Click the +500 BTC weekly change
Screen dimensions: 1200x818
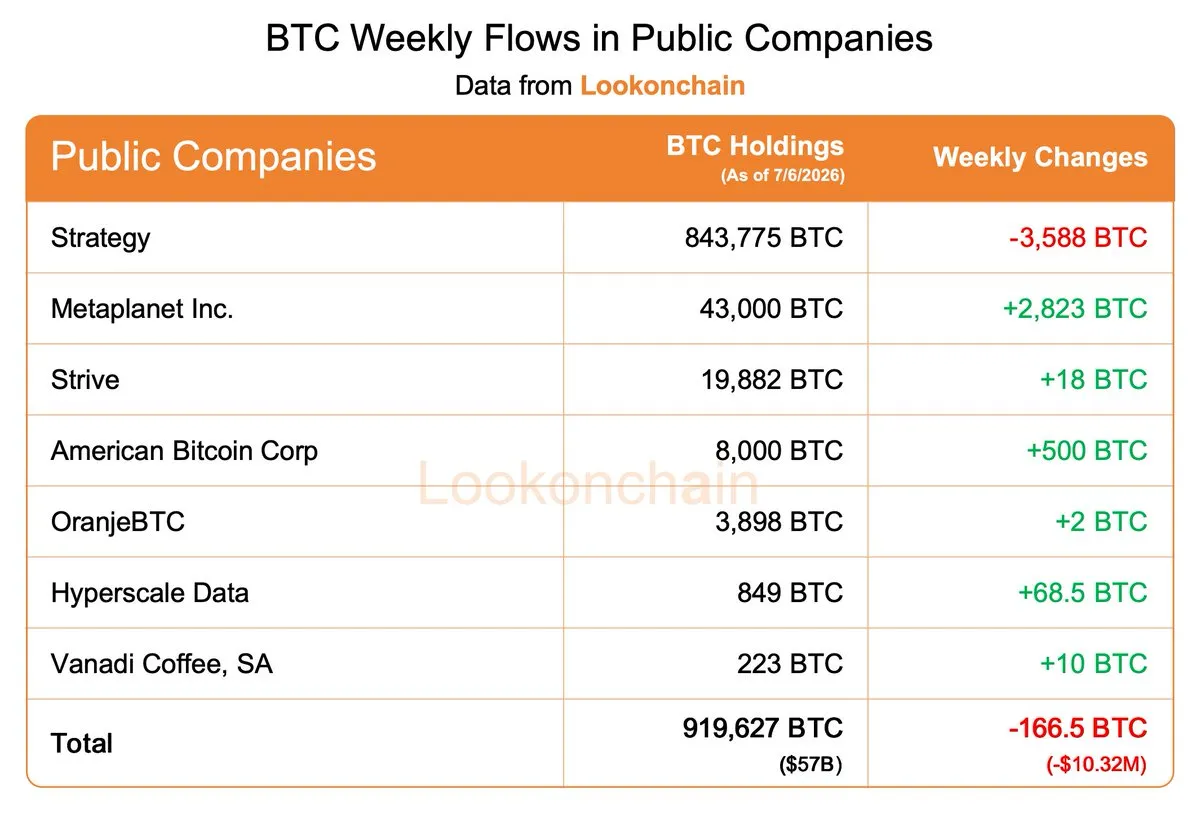click(1087, 451)
